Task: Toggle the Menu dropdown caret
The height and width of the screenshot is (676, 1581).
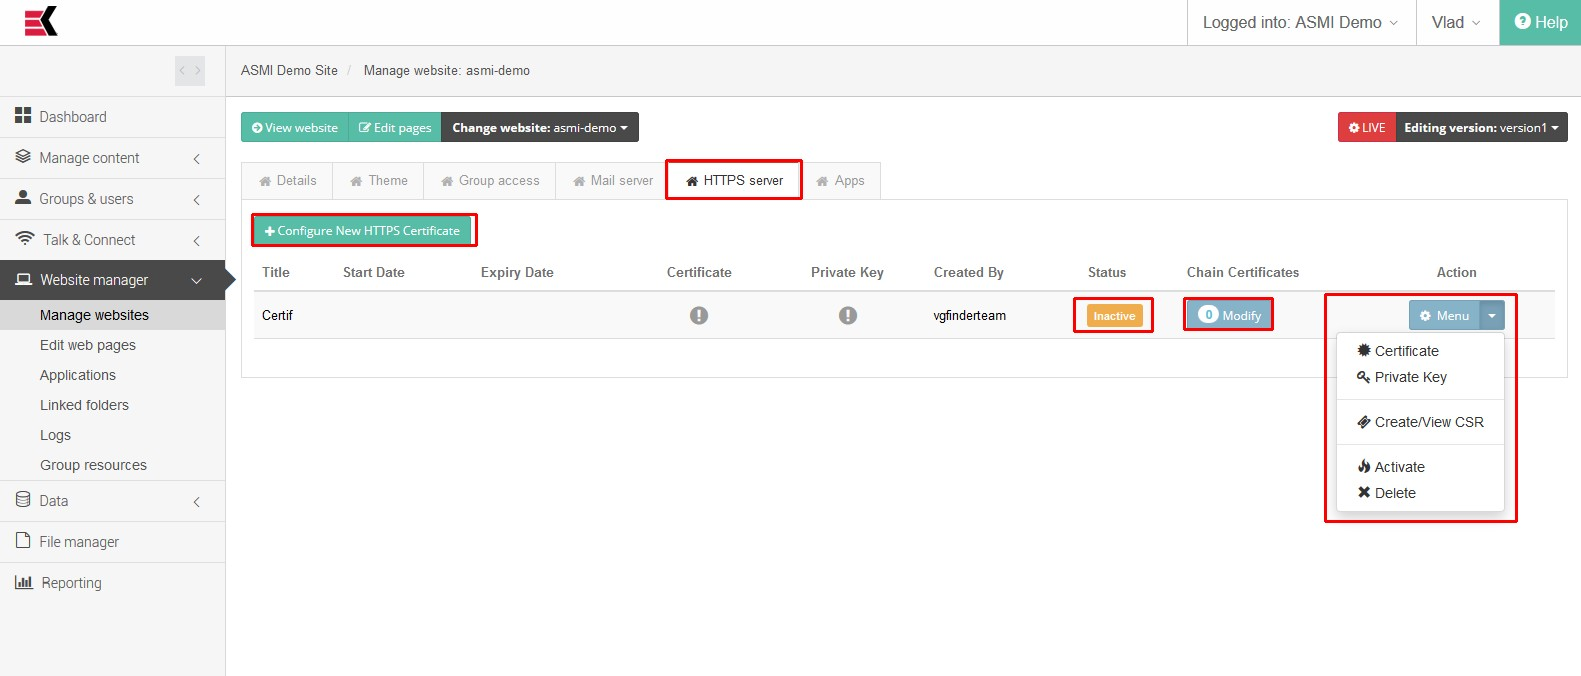Action: coord(1492,315)
